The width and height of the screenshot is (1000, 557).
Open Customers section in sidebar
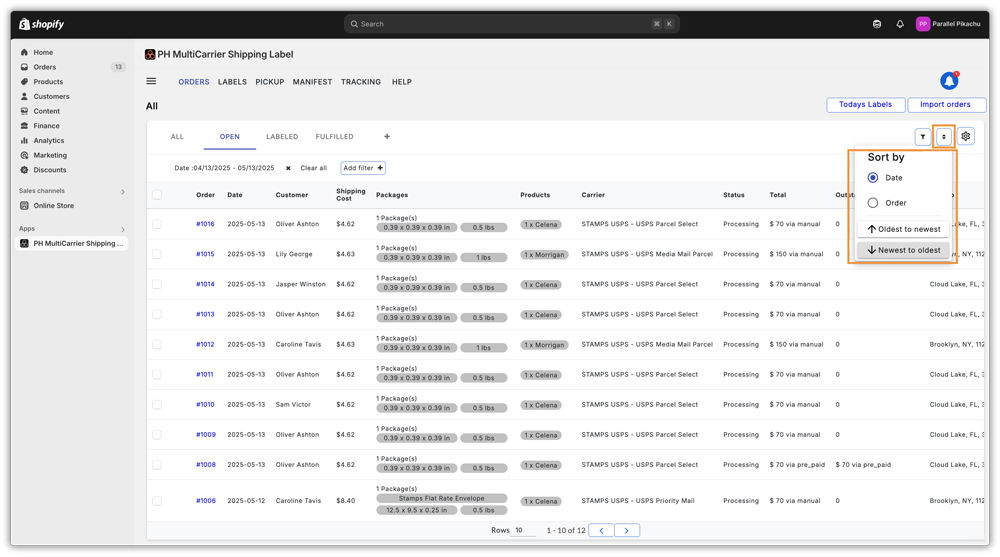[51, 96]
